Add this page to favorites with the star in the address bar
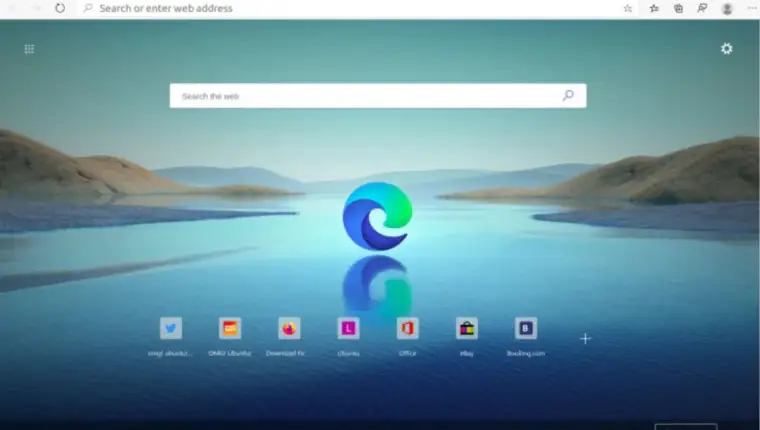Viewport: 760px width, 430px height. coord(628,8)
